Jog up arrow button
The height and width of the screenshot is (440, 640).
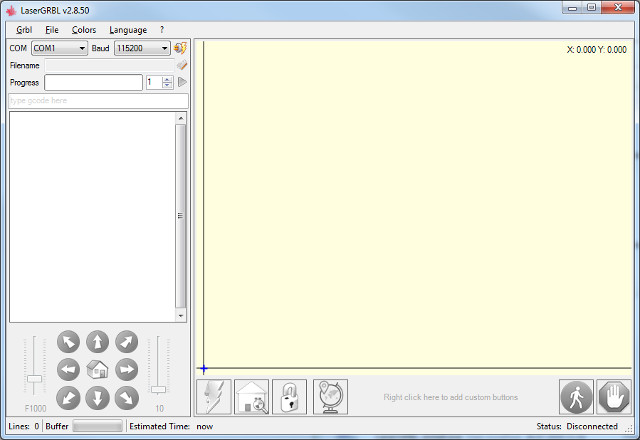click(x=98, y=342)
